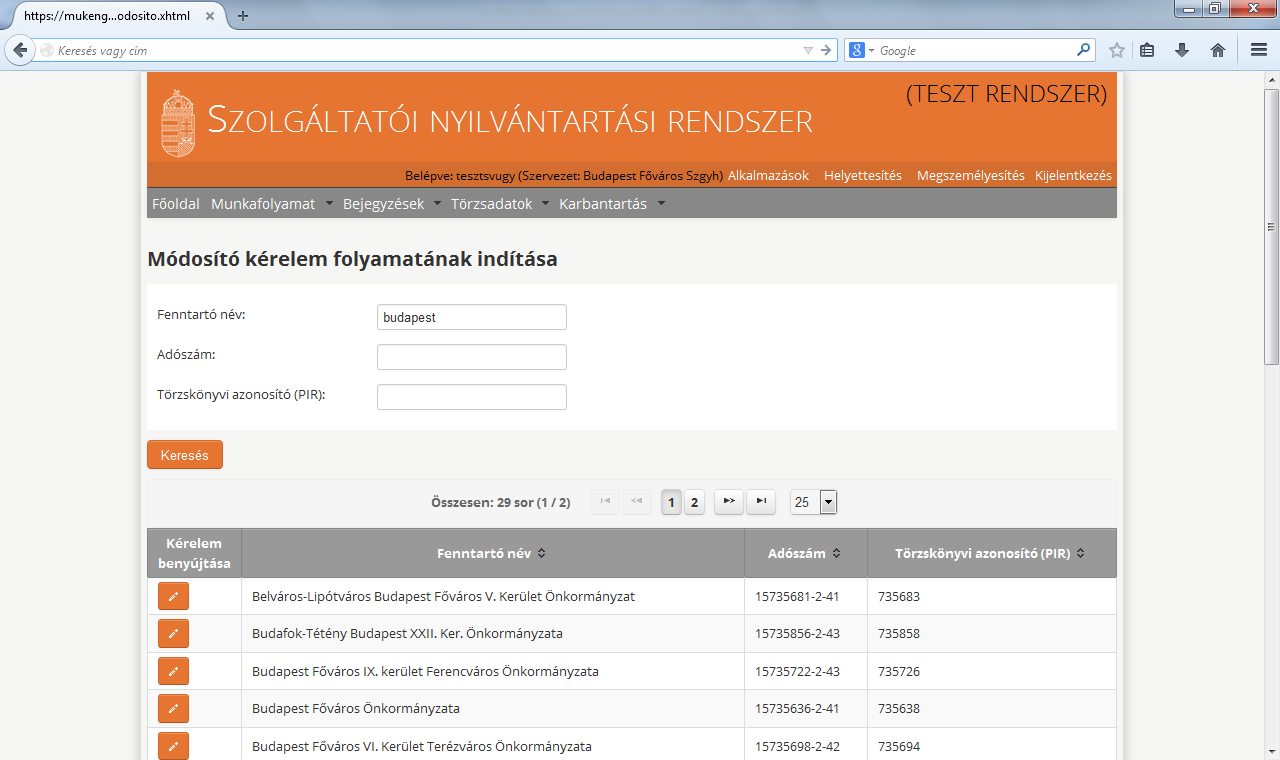Open the Főoldal menu item
This screenshot has height=760, width=1280.
(x=176, y=203)
